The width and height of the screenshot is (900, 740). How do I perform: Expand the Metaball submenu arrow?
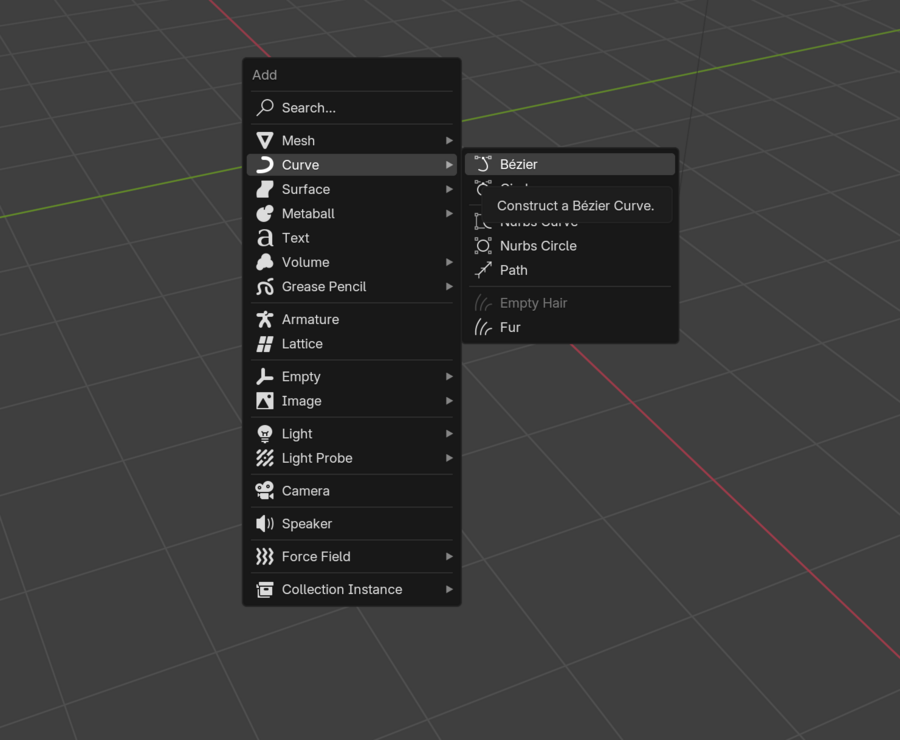pyautogui.click(x=449, y=214)
